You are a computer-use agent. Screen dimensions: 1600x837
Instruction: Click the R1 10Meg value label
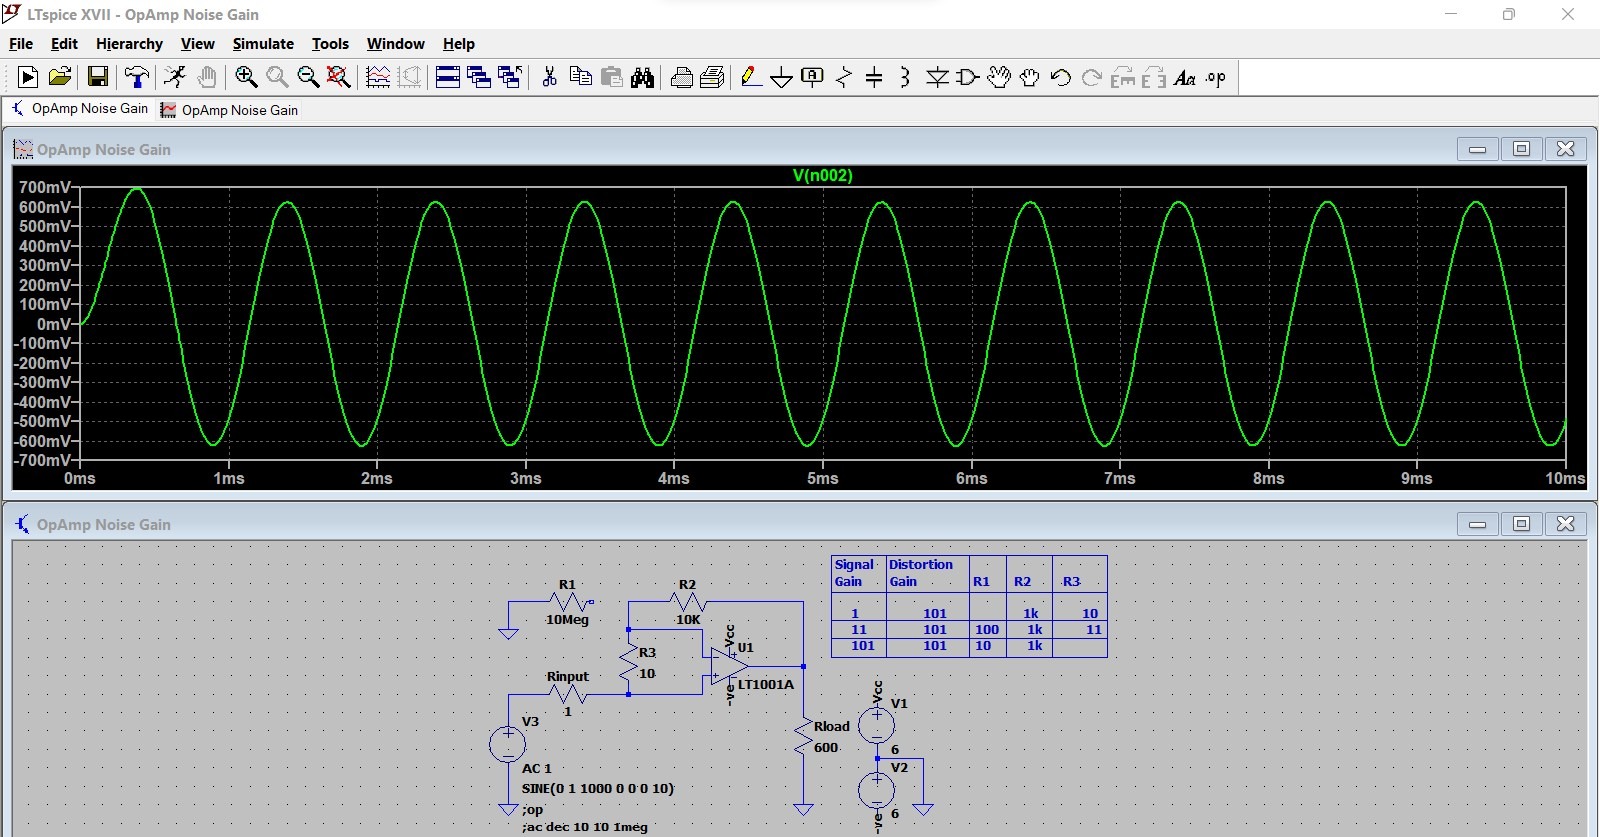point(567,620)
